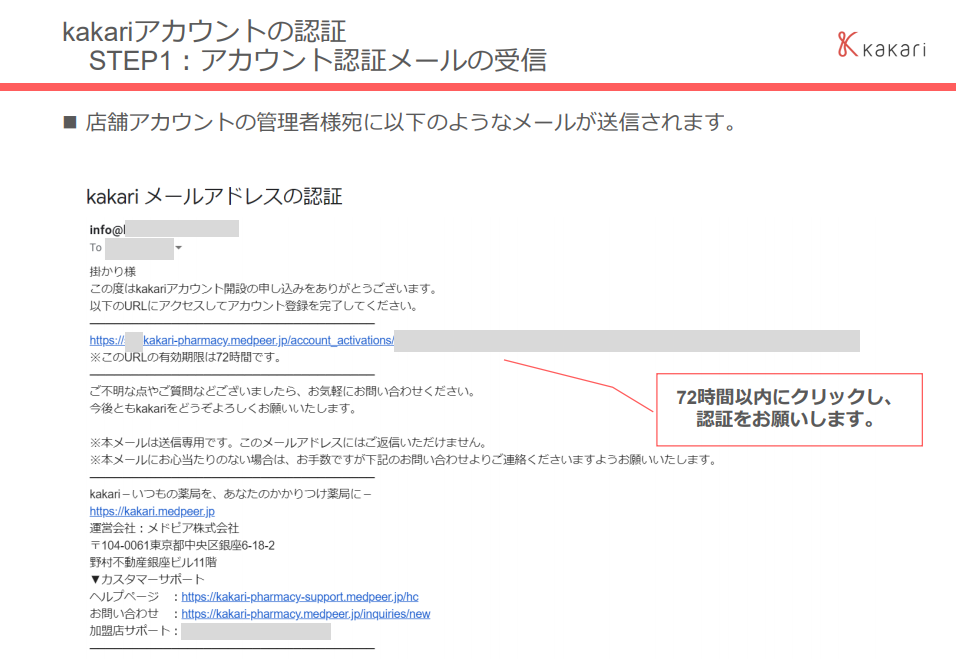The height and width of the screenshot is (659, 956).
Task: Click the bullet text '店舗アカウントの管理者様宛に…'
Action: coord(412,123)
